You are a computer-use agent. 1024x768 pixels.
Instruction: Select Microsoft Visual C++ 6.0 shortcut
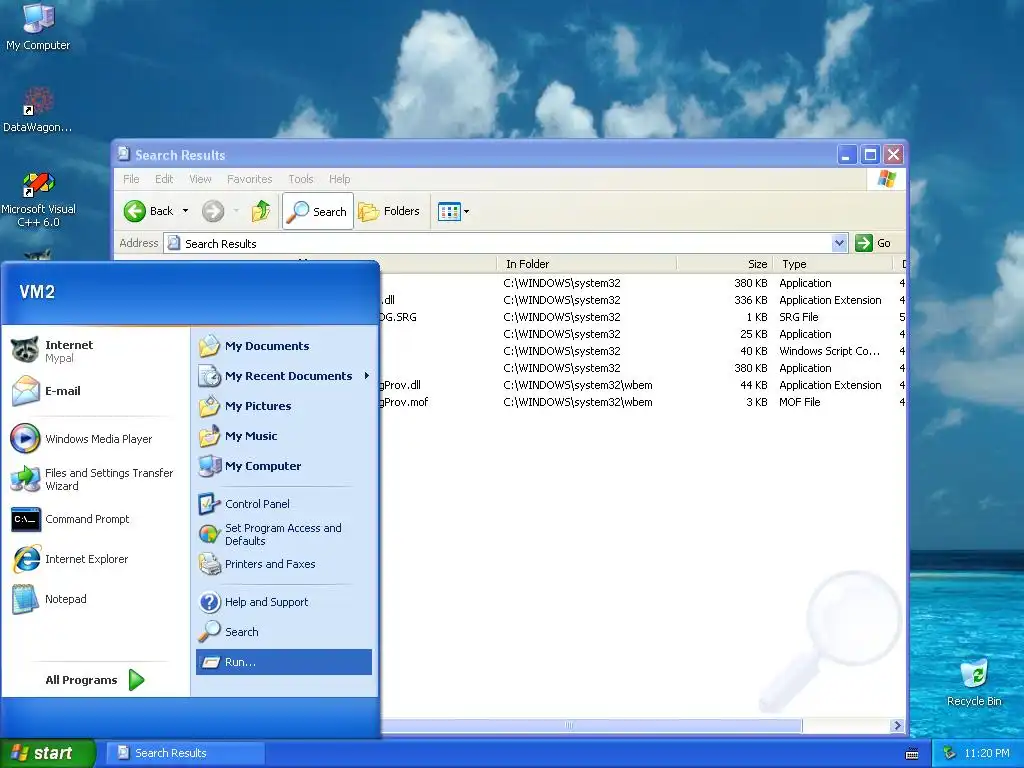click(x=39, y=199)
